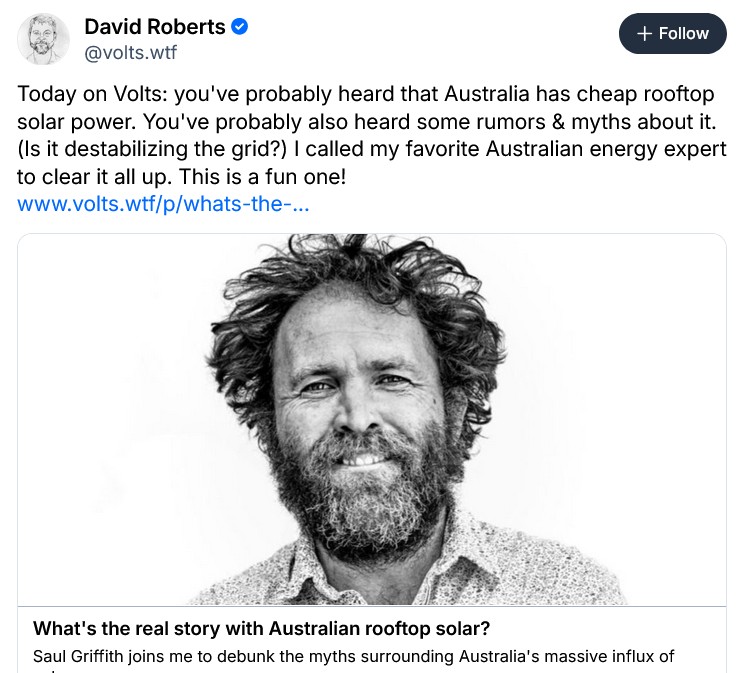This screenshot has height=673, width=743.
Task: Click the "Saul Griffith joins me" card description
Action: (x=353, y=657)
